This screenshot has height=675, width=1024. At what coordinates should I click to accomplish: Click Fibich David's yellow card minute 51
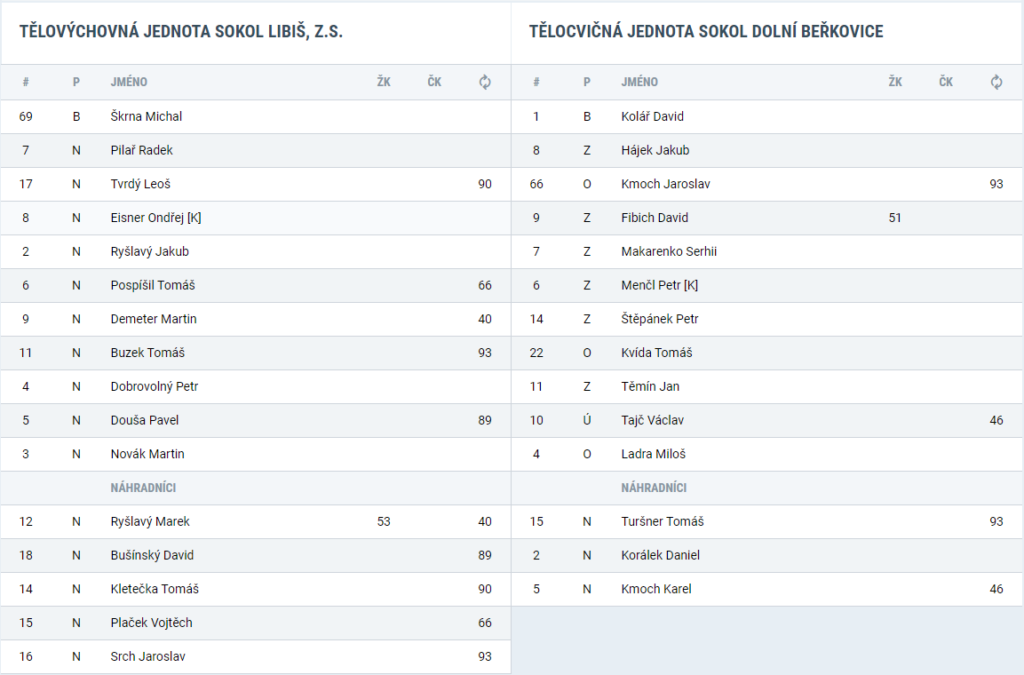tap(895, 218)
